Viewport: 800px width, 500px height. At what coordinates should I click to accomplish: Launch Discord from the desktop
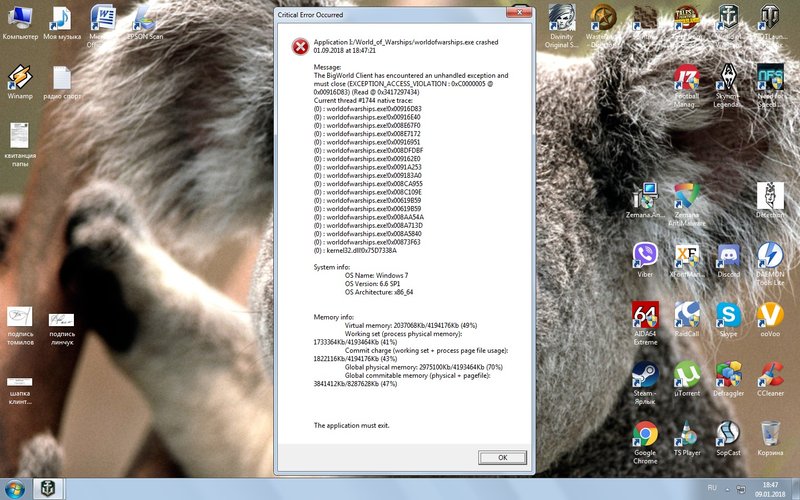[x=729, y=260]
